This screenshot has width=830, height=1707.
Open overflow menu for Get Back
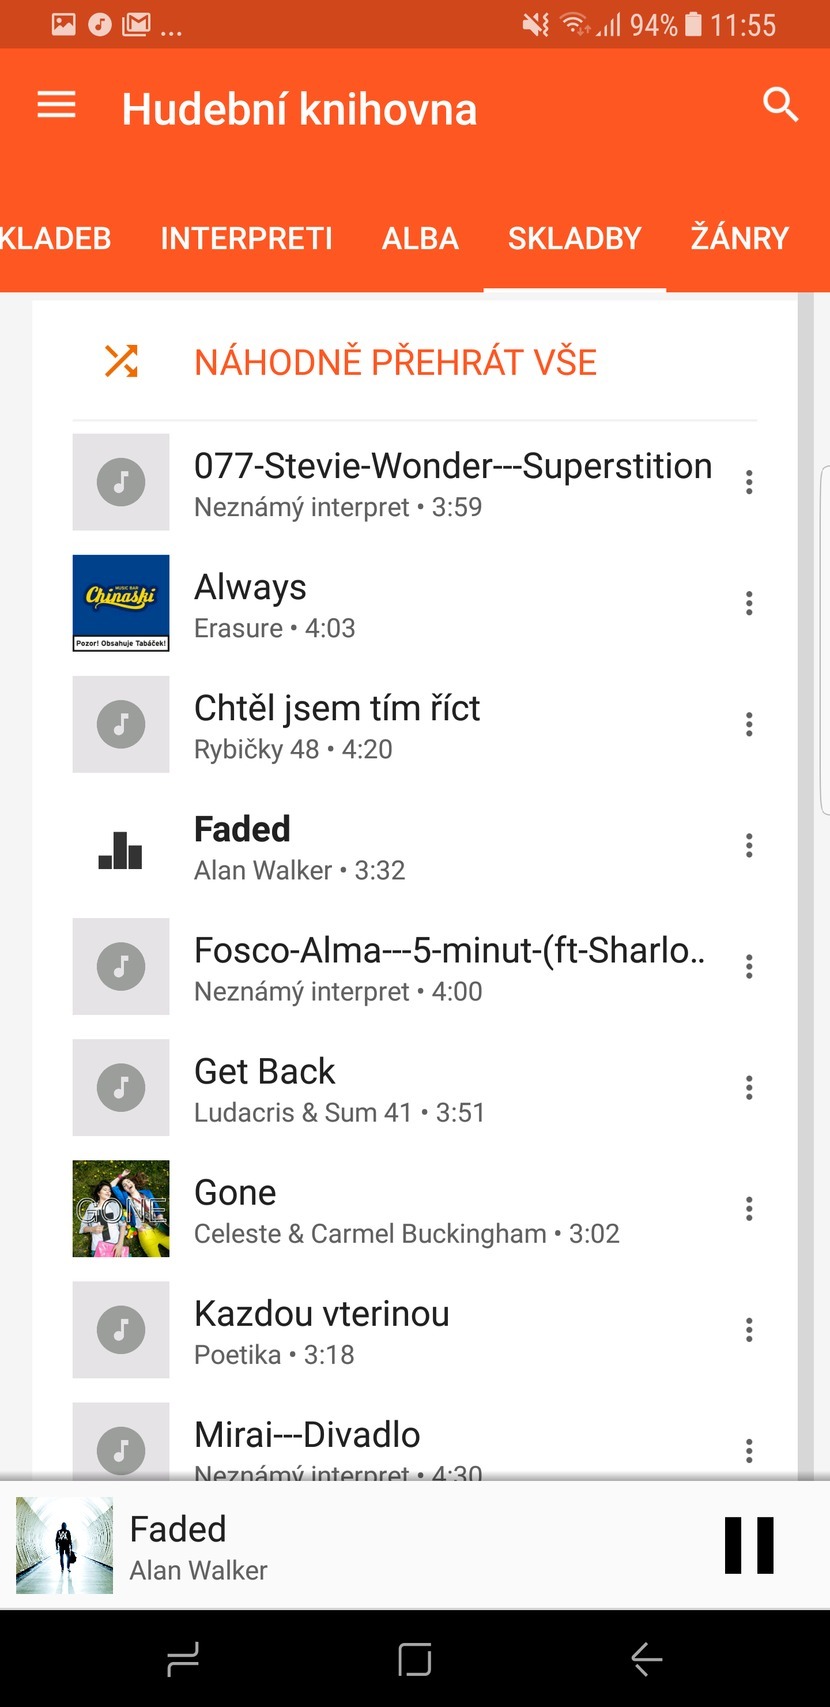(749, 1088)
